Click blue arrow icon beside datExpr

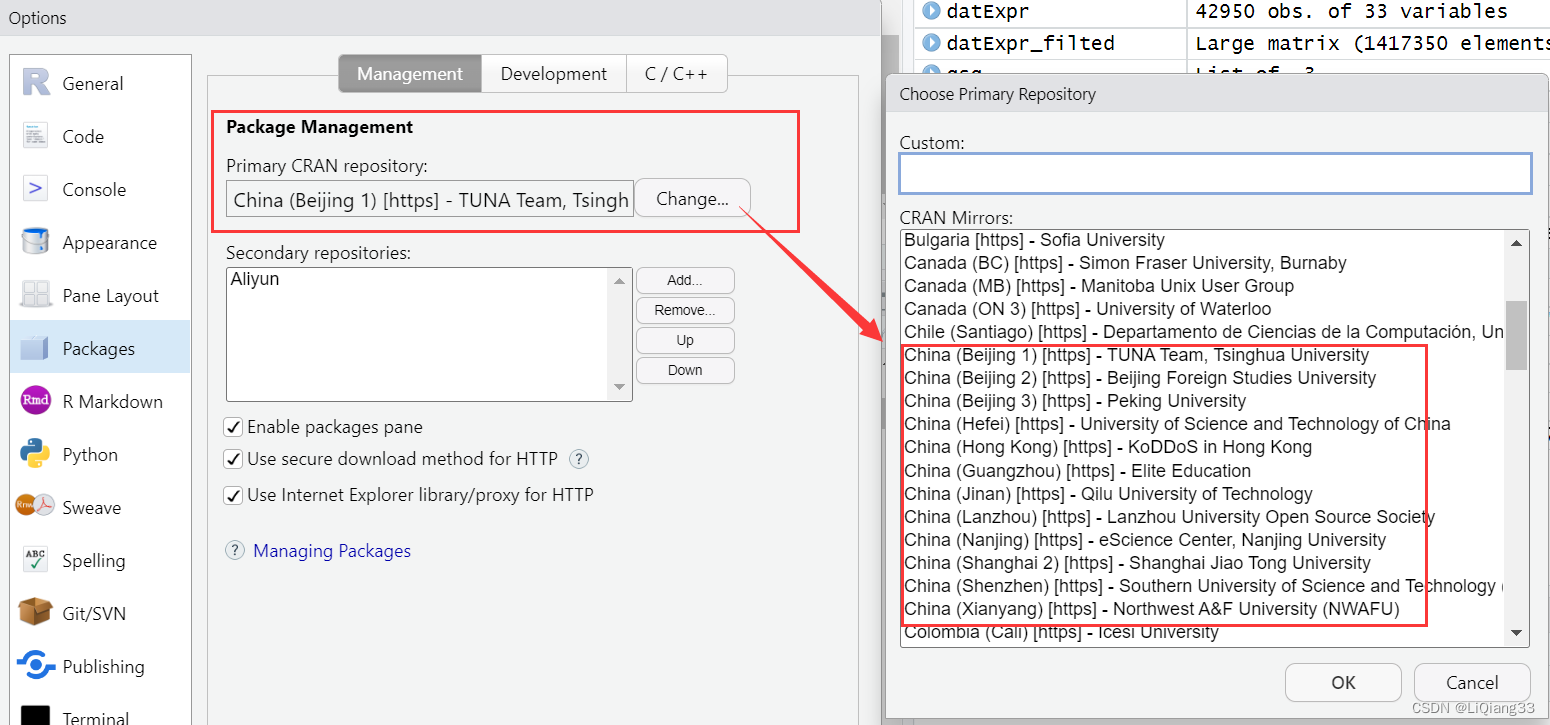tap(931, 12)
